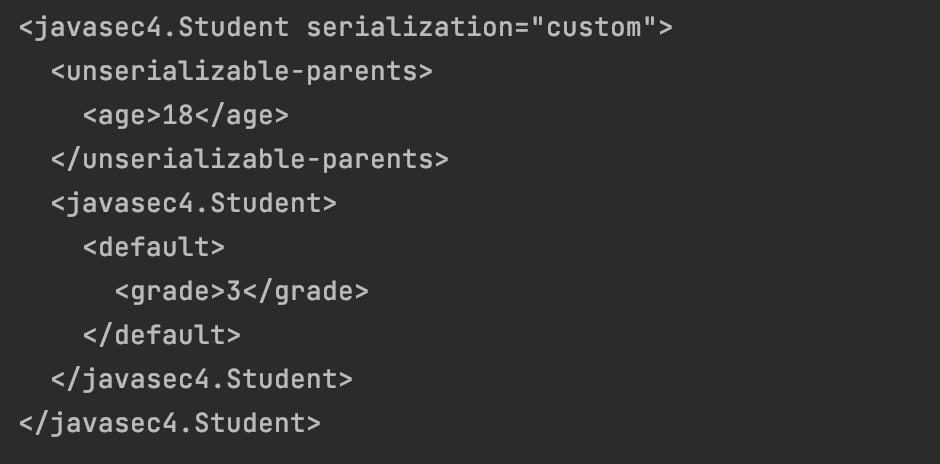Image resolution: width=940 pixels, height=464 pixels.
Task: Click the closing unserializable-parents tag
Action: 249,160
